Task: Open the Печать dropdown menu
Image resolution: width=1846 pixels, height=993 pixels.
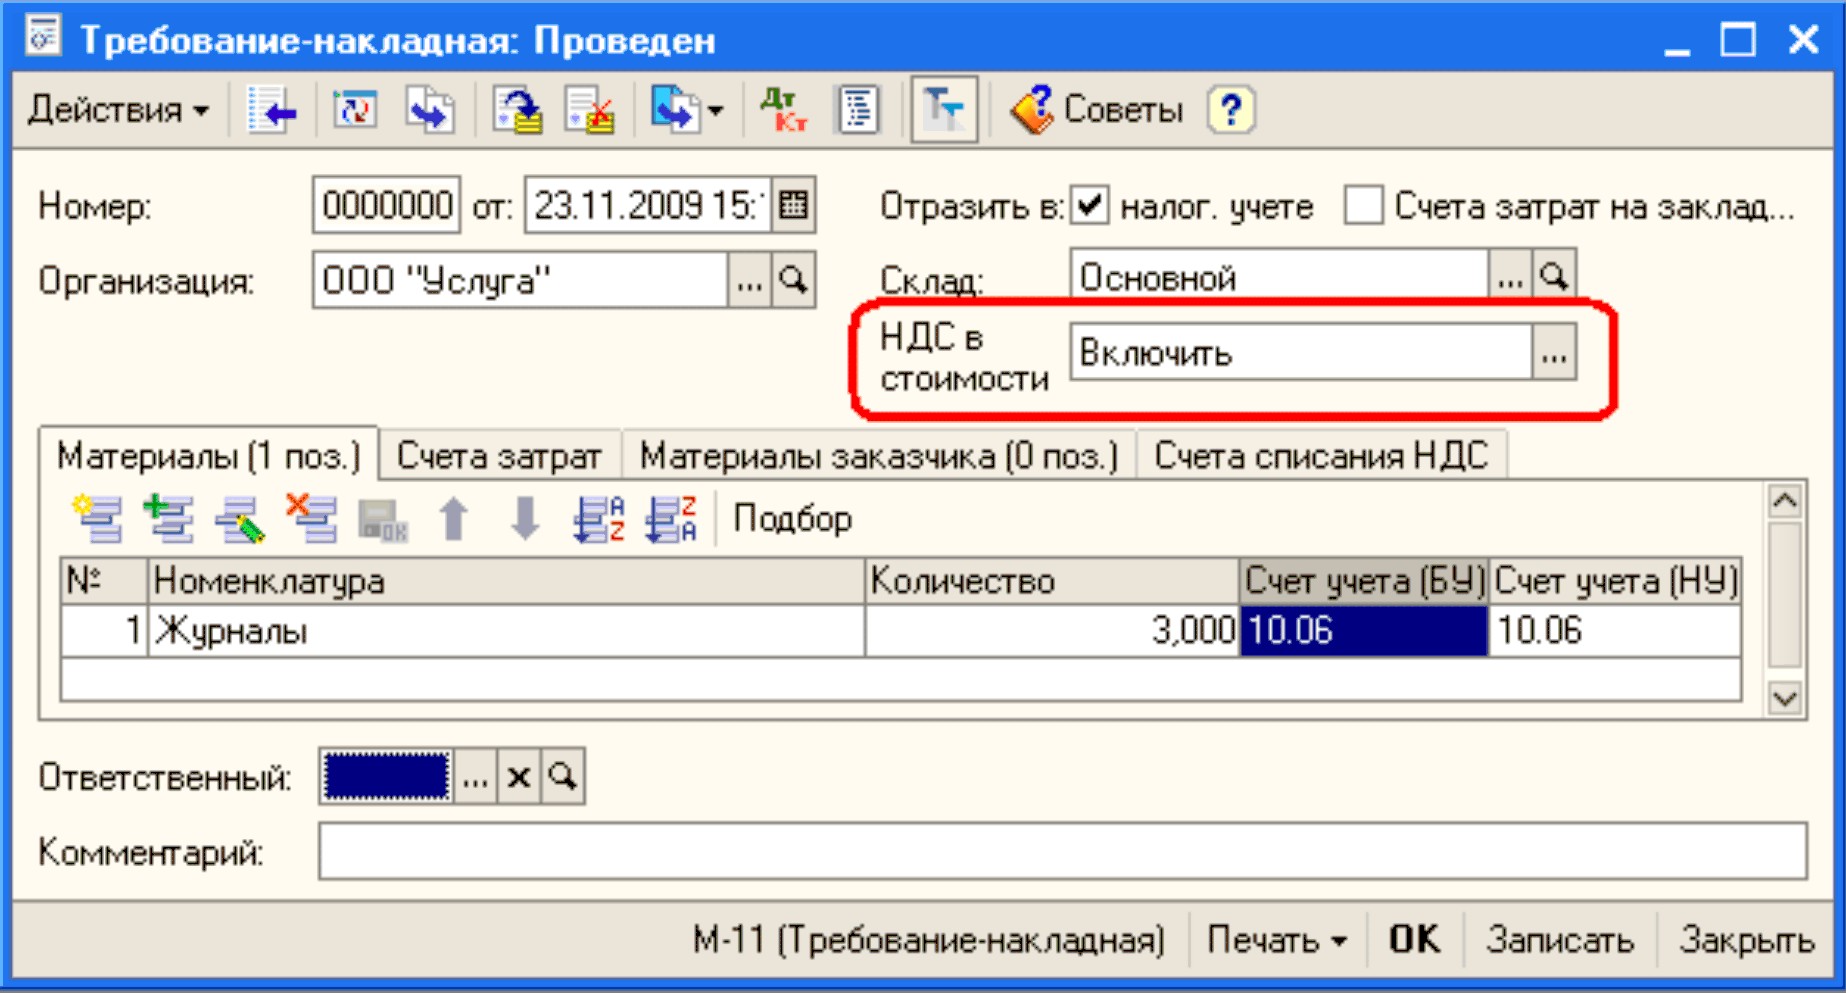Action: pos(1277,940)
